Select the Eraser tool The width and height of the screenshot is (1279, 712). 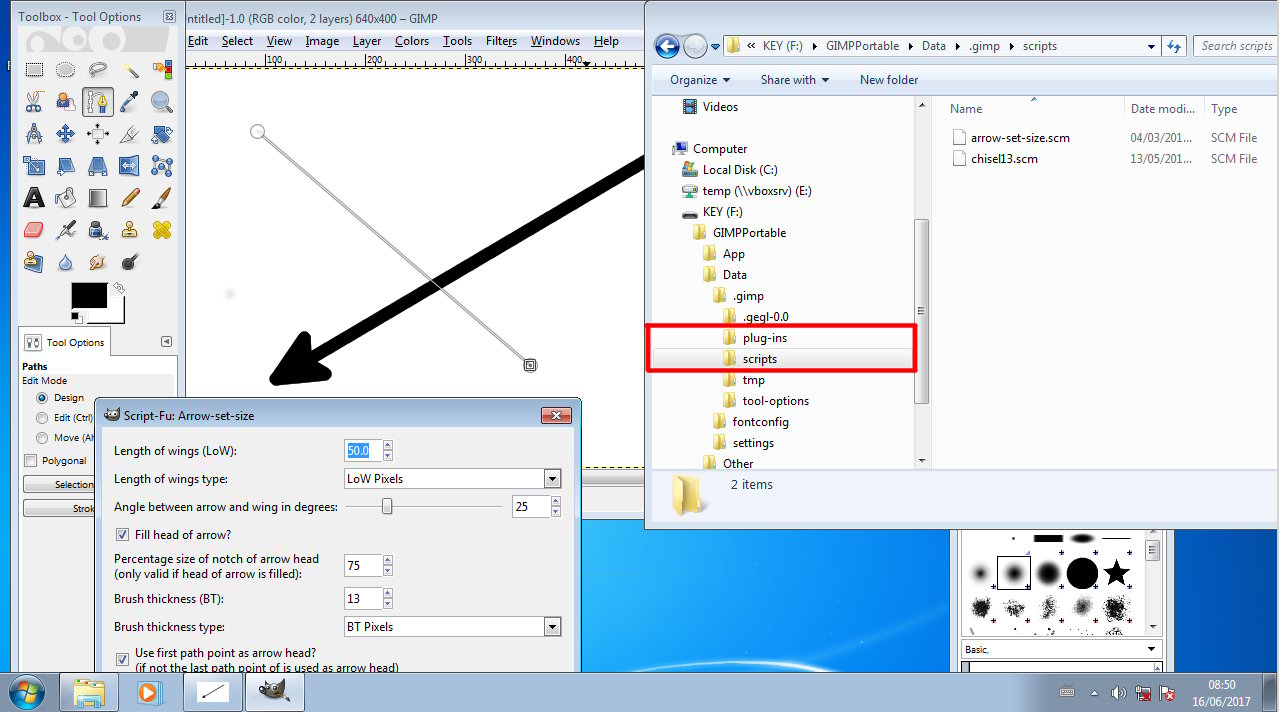(x=34, y=230)
